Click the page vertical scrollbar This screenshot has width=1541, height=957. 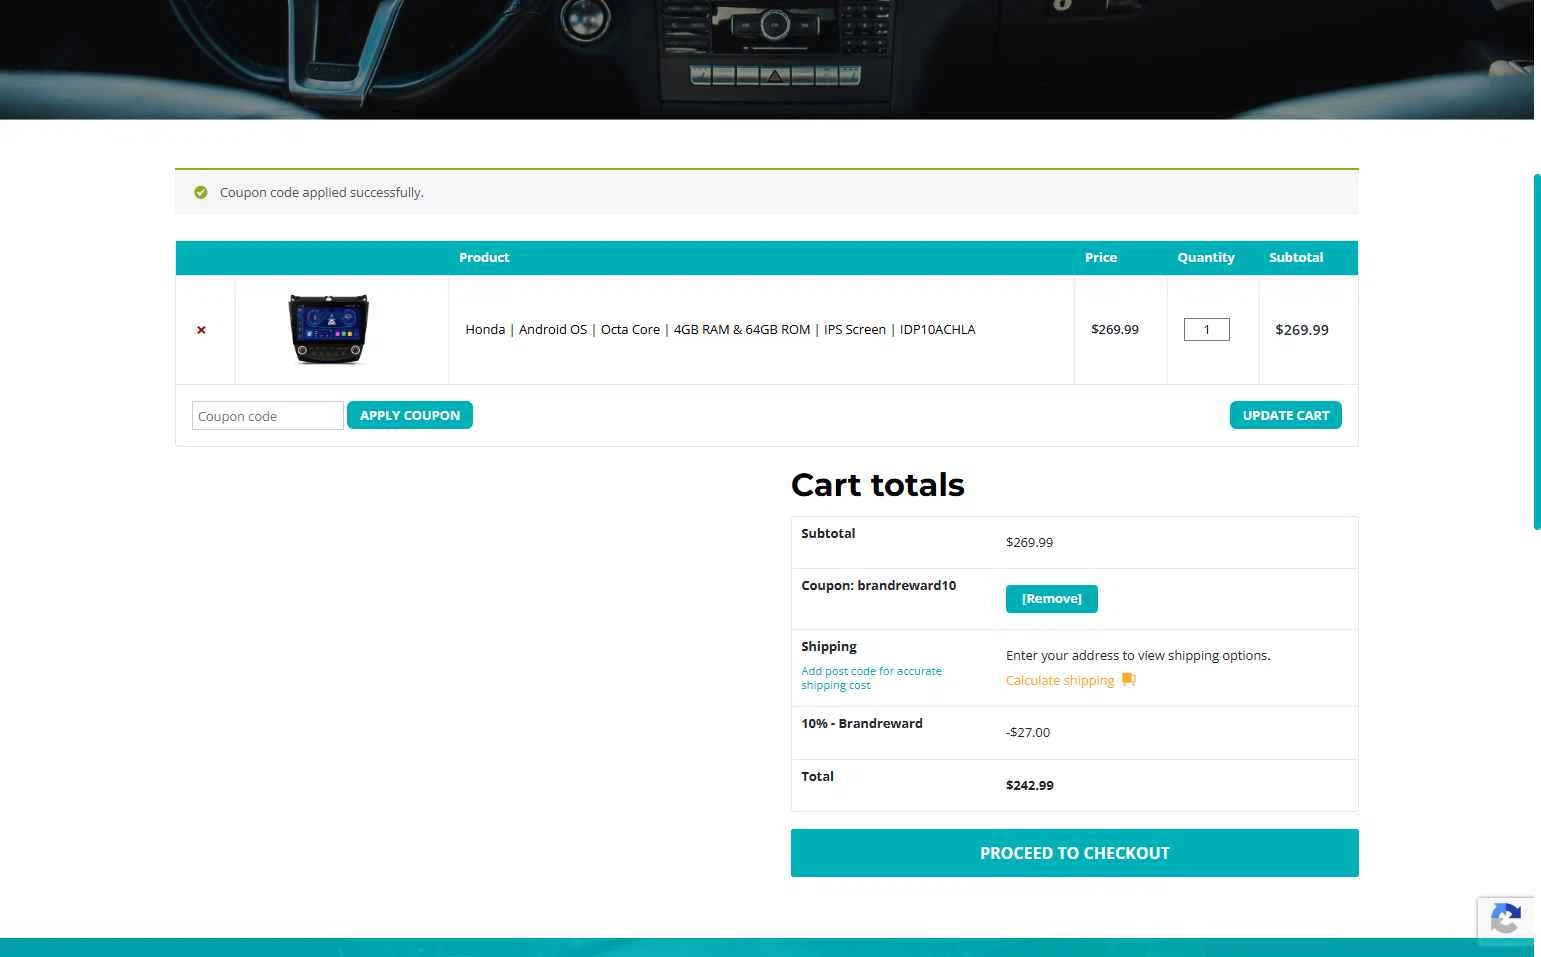tap(1537, 352)
